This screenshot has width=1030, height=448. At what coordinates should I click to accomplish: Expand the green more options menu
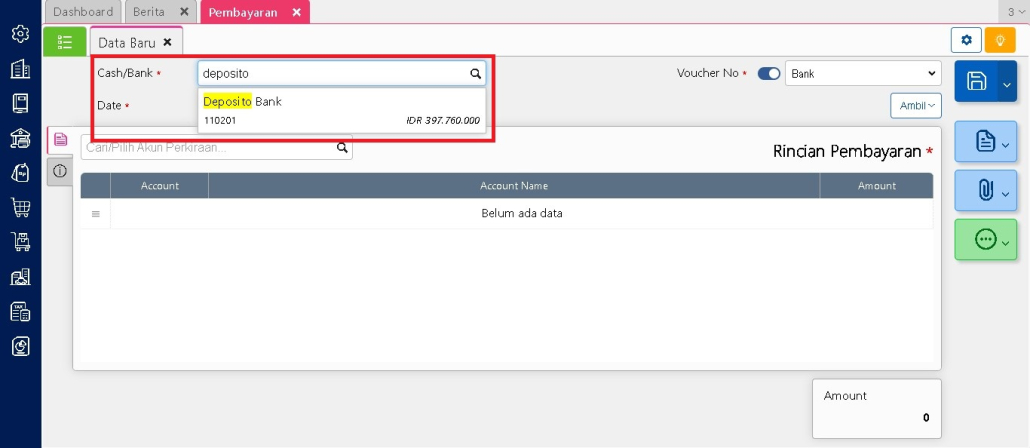pos(986,240)
